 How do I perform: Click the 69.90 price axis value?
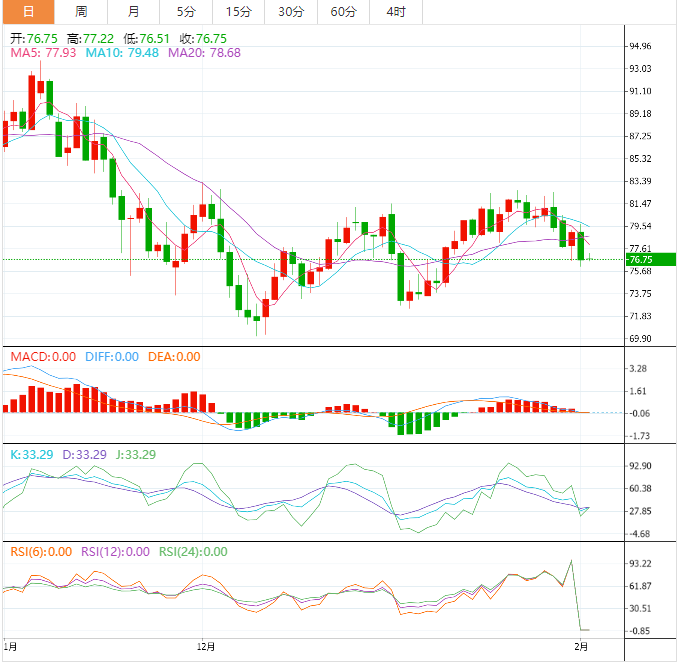[x=640, y=339]
